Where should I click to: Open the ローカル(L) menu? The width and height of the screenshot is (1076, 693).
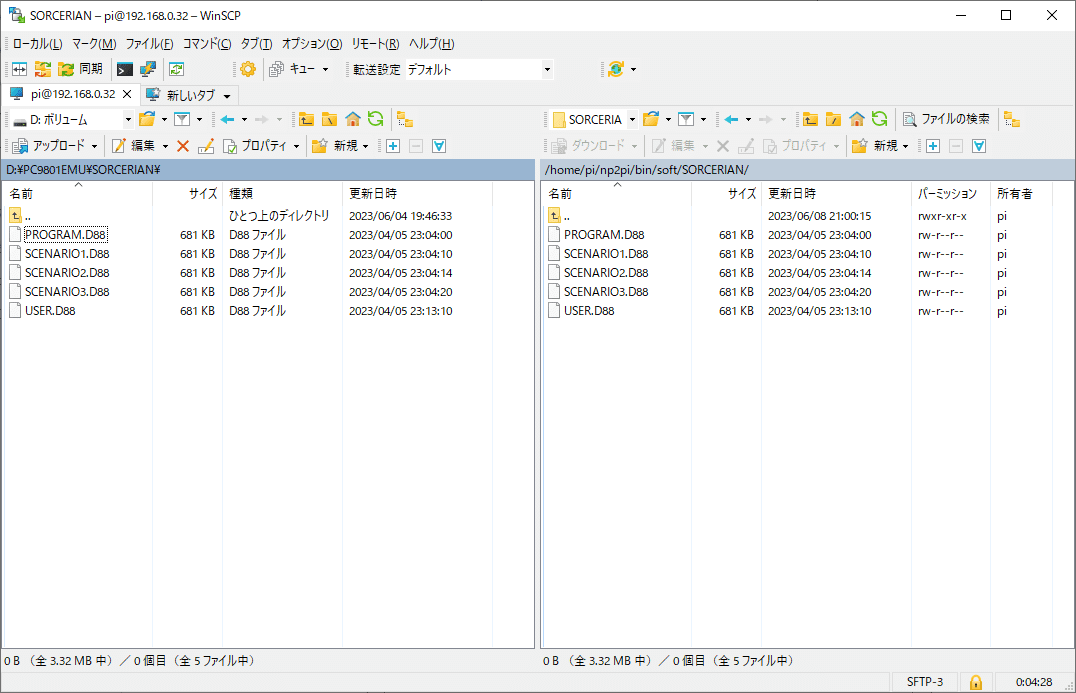[x=37, y=44]
